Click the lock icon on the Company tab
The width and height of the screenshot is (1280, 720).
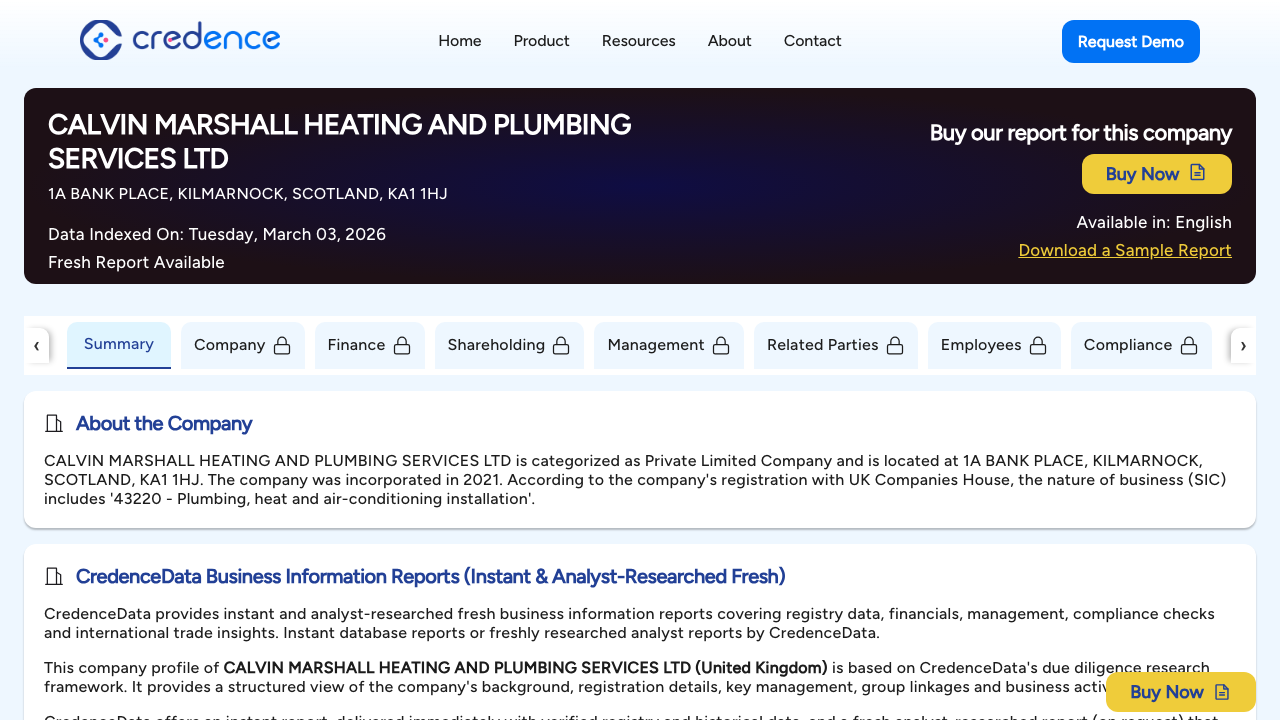pyautogui.click(x=283, y=344)
